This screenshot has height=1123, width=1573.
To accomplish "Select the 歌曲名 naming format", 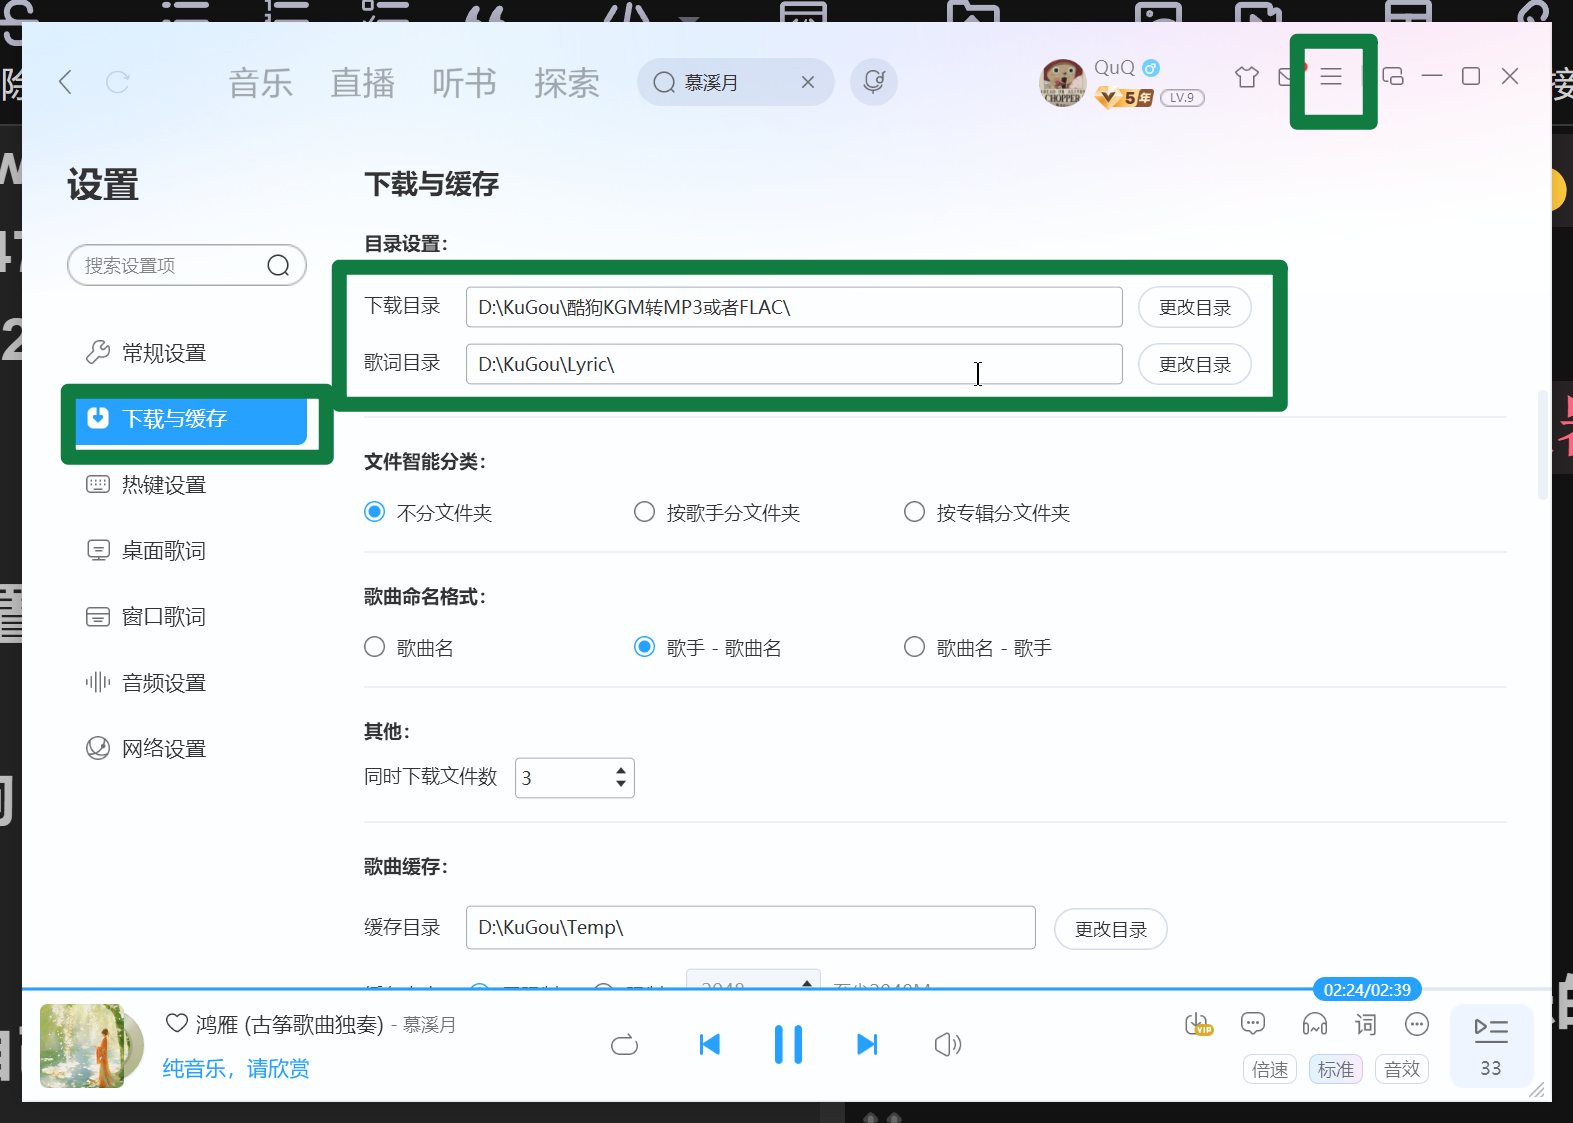I will (375, 647).
